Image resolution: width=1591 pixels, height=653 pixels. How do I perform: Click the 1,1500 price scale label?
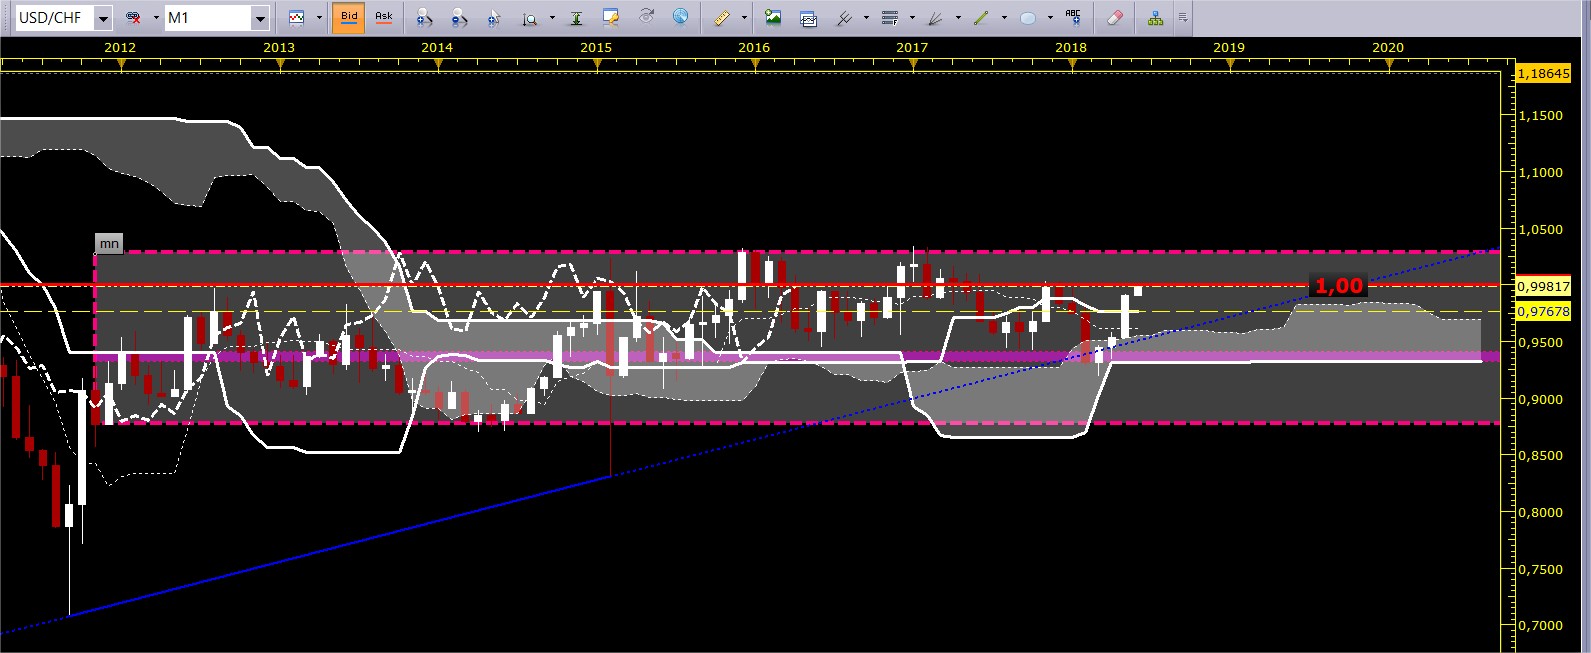pos(1541,116)
